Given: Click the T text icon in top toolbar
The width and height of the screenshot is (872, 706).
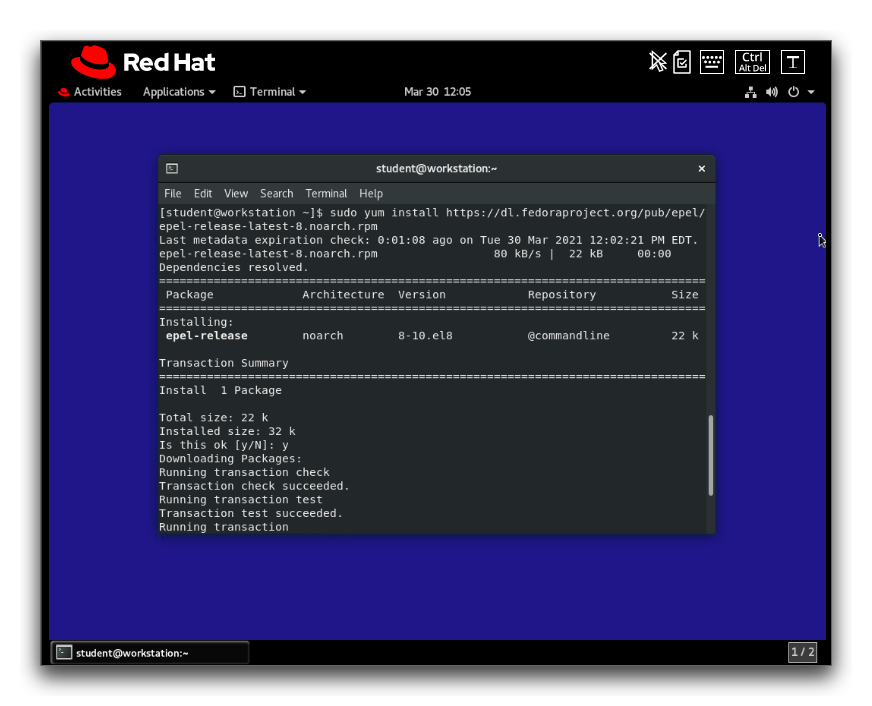Looking at the screenshot, I should pyautogui.click(x=793, y=62).
